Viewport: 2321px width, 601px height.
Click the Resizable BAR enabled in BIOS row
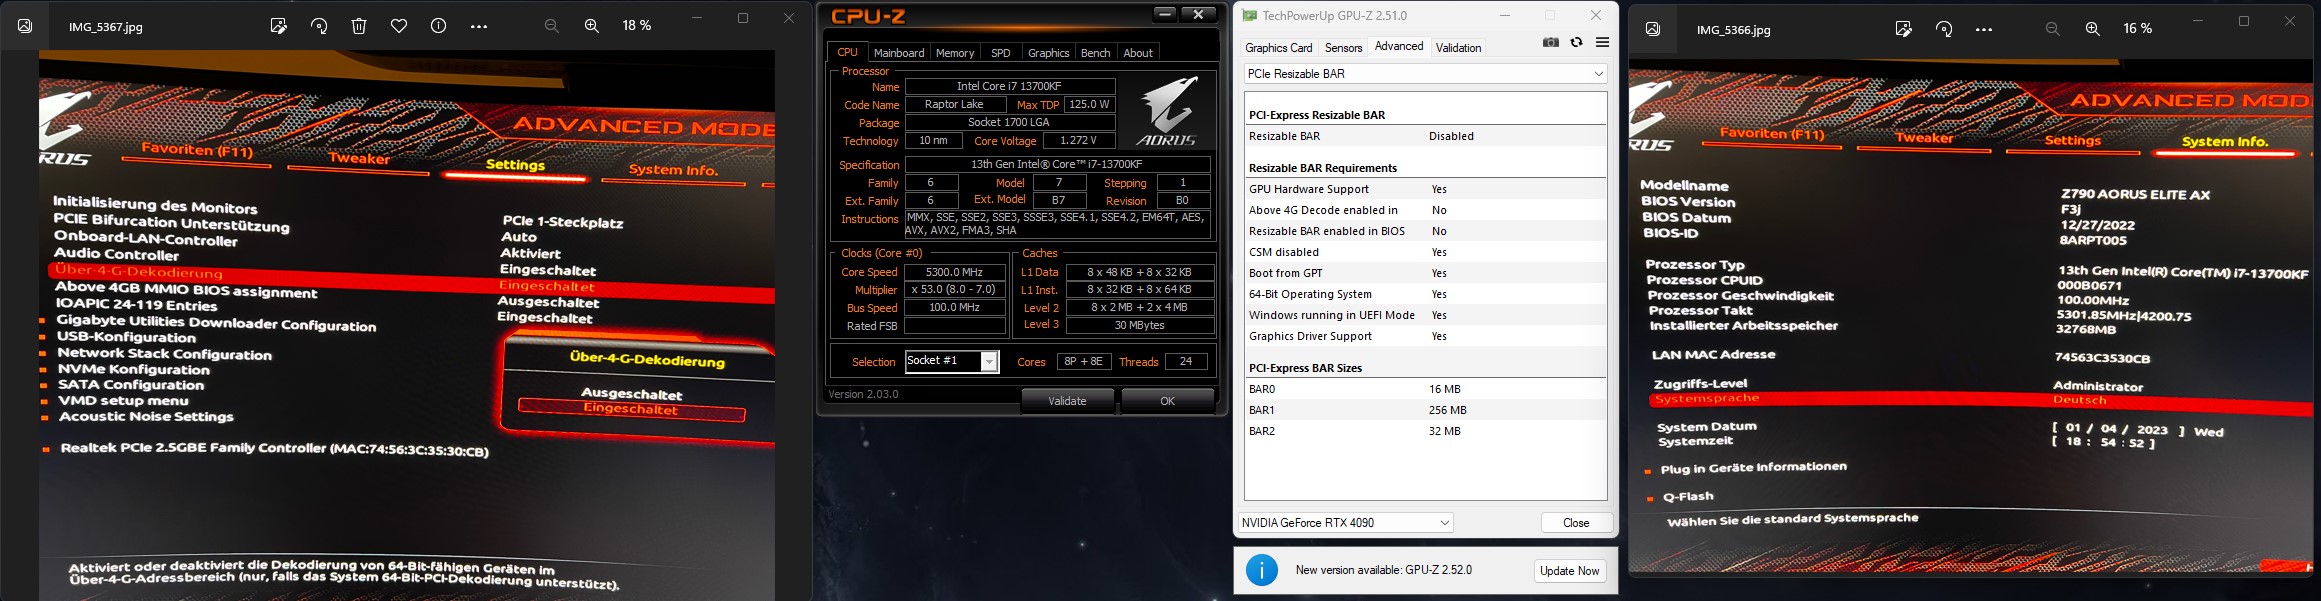pyautogui.click(x=1425, y=231)
